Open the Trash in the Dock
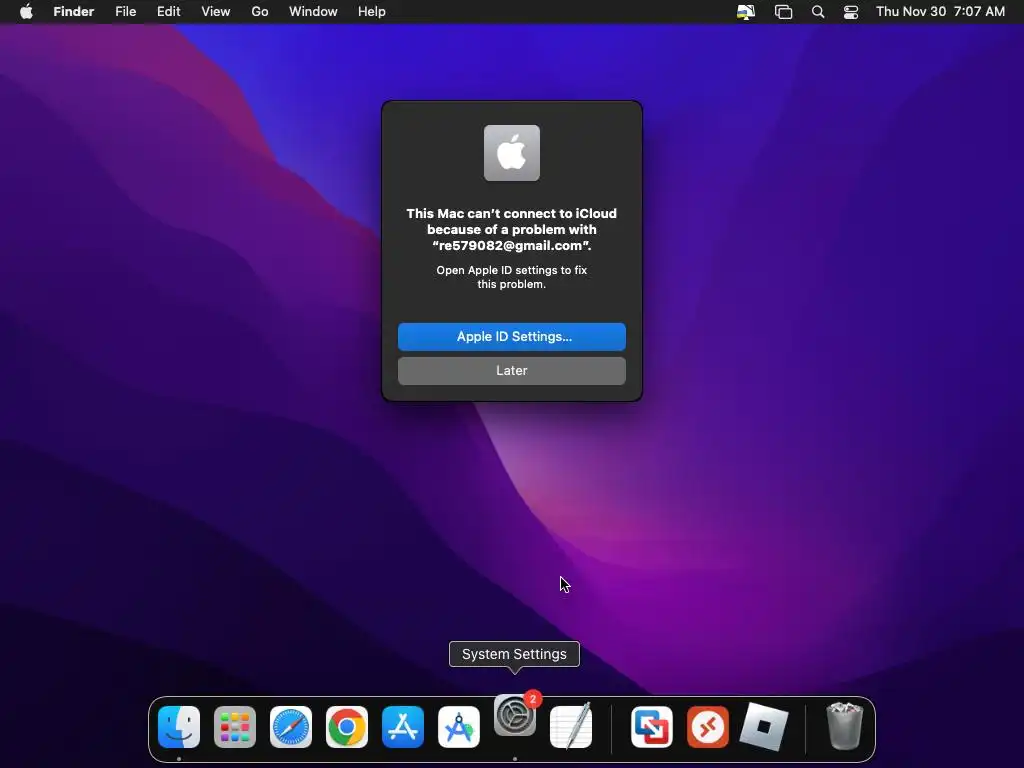This screenshot has height=768, width=1024. tap(844, 726)
